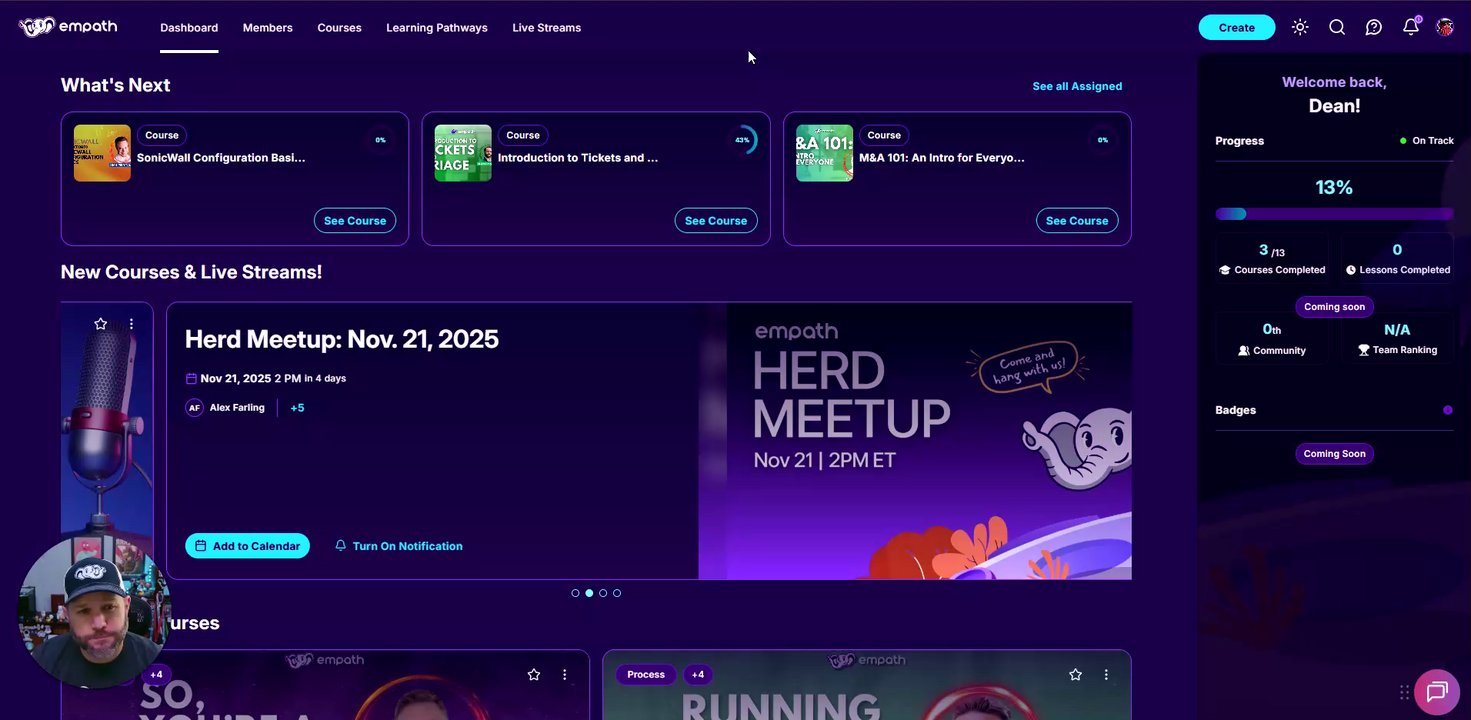Click the calendar icon beside Nov 21, 2025
1471x720 pixels.
[191, 379]
